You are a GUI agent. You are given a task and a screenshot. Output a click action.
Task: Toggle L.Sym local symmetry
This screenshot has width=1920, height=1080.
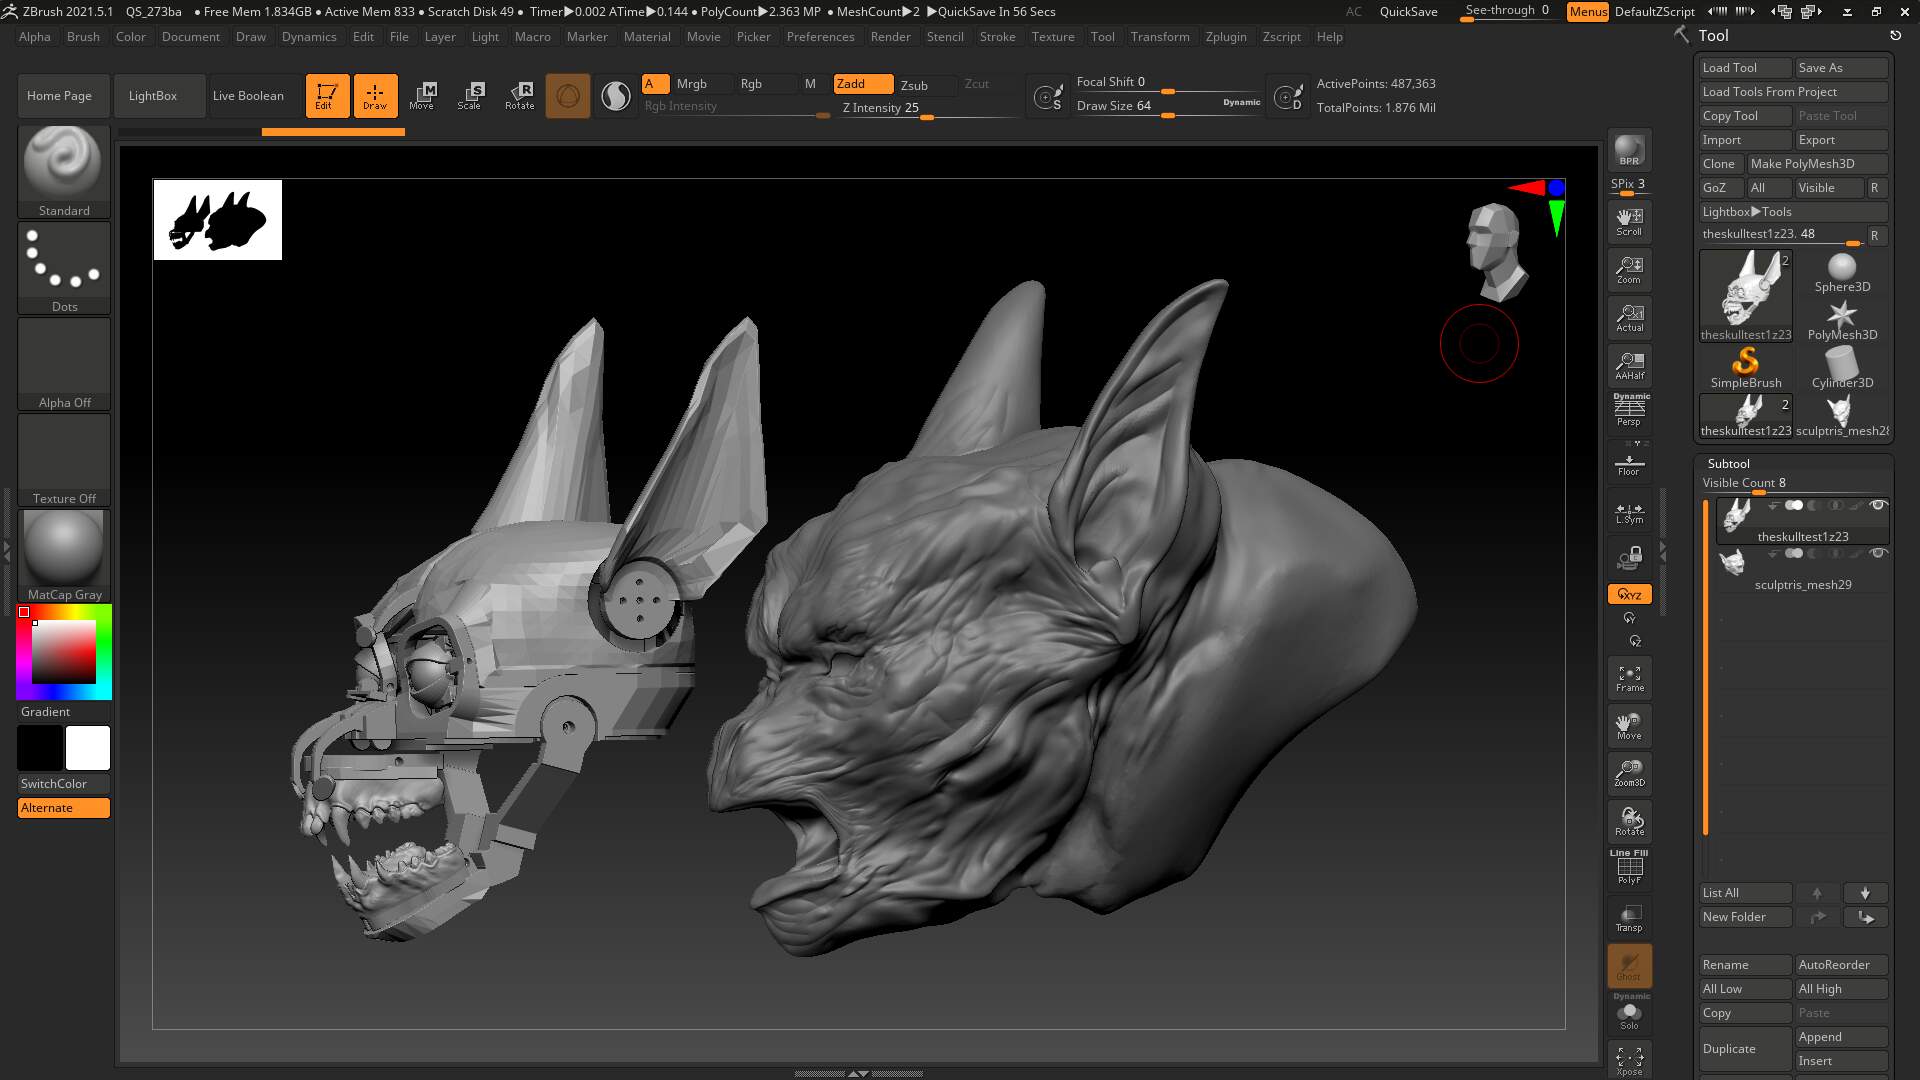click(x=1629, y=513)
